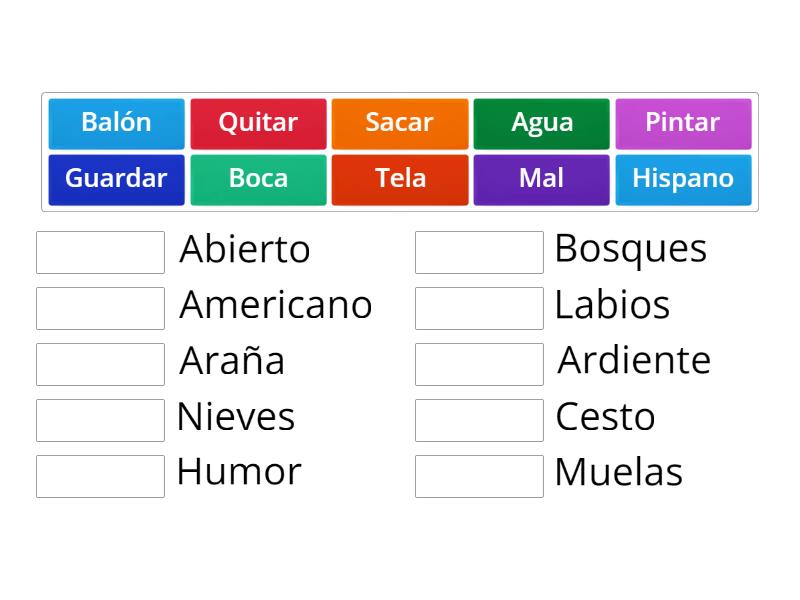Select the Balón word tile
The width and height of the screenshot is (800, 600).
116,123
